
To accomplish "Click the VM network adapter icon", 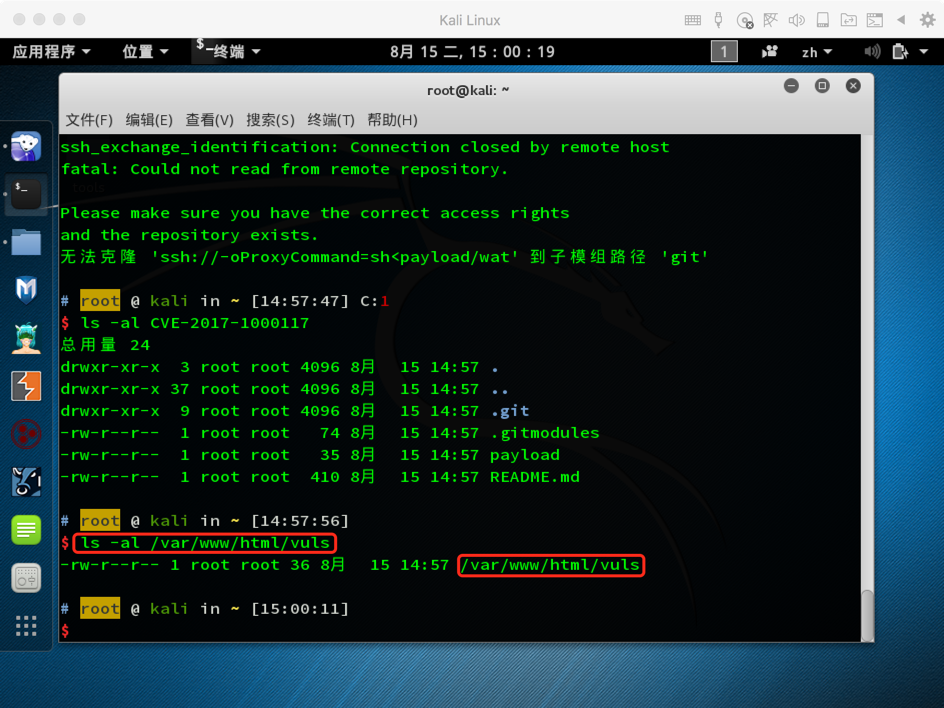I will pos(771,20).
